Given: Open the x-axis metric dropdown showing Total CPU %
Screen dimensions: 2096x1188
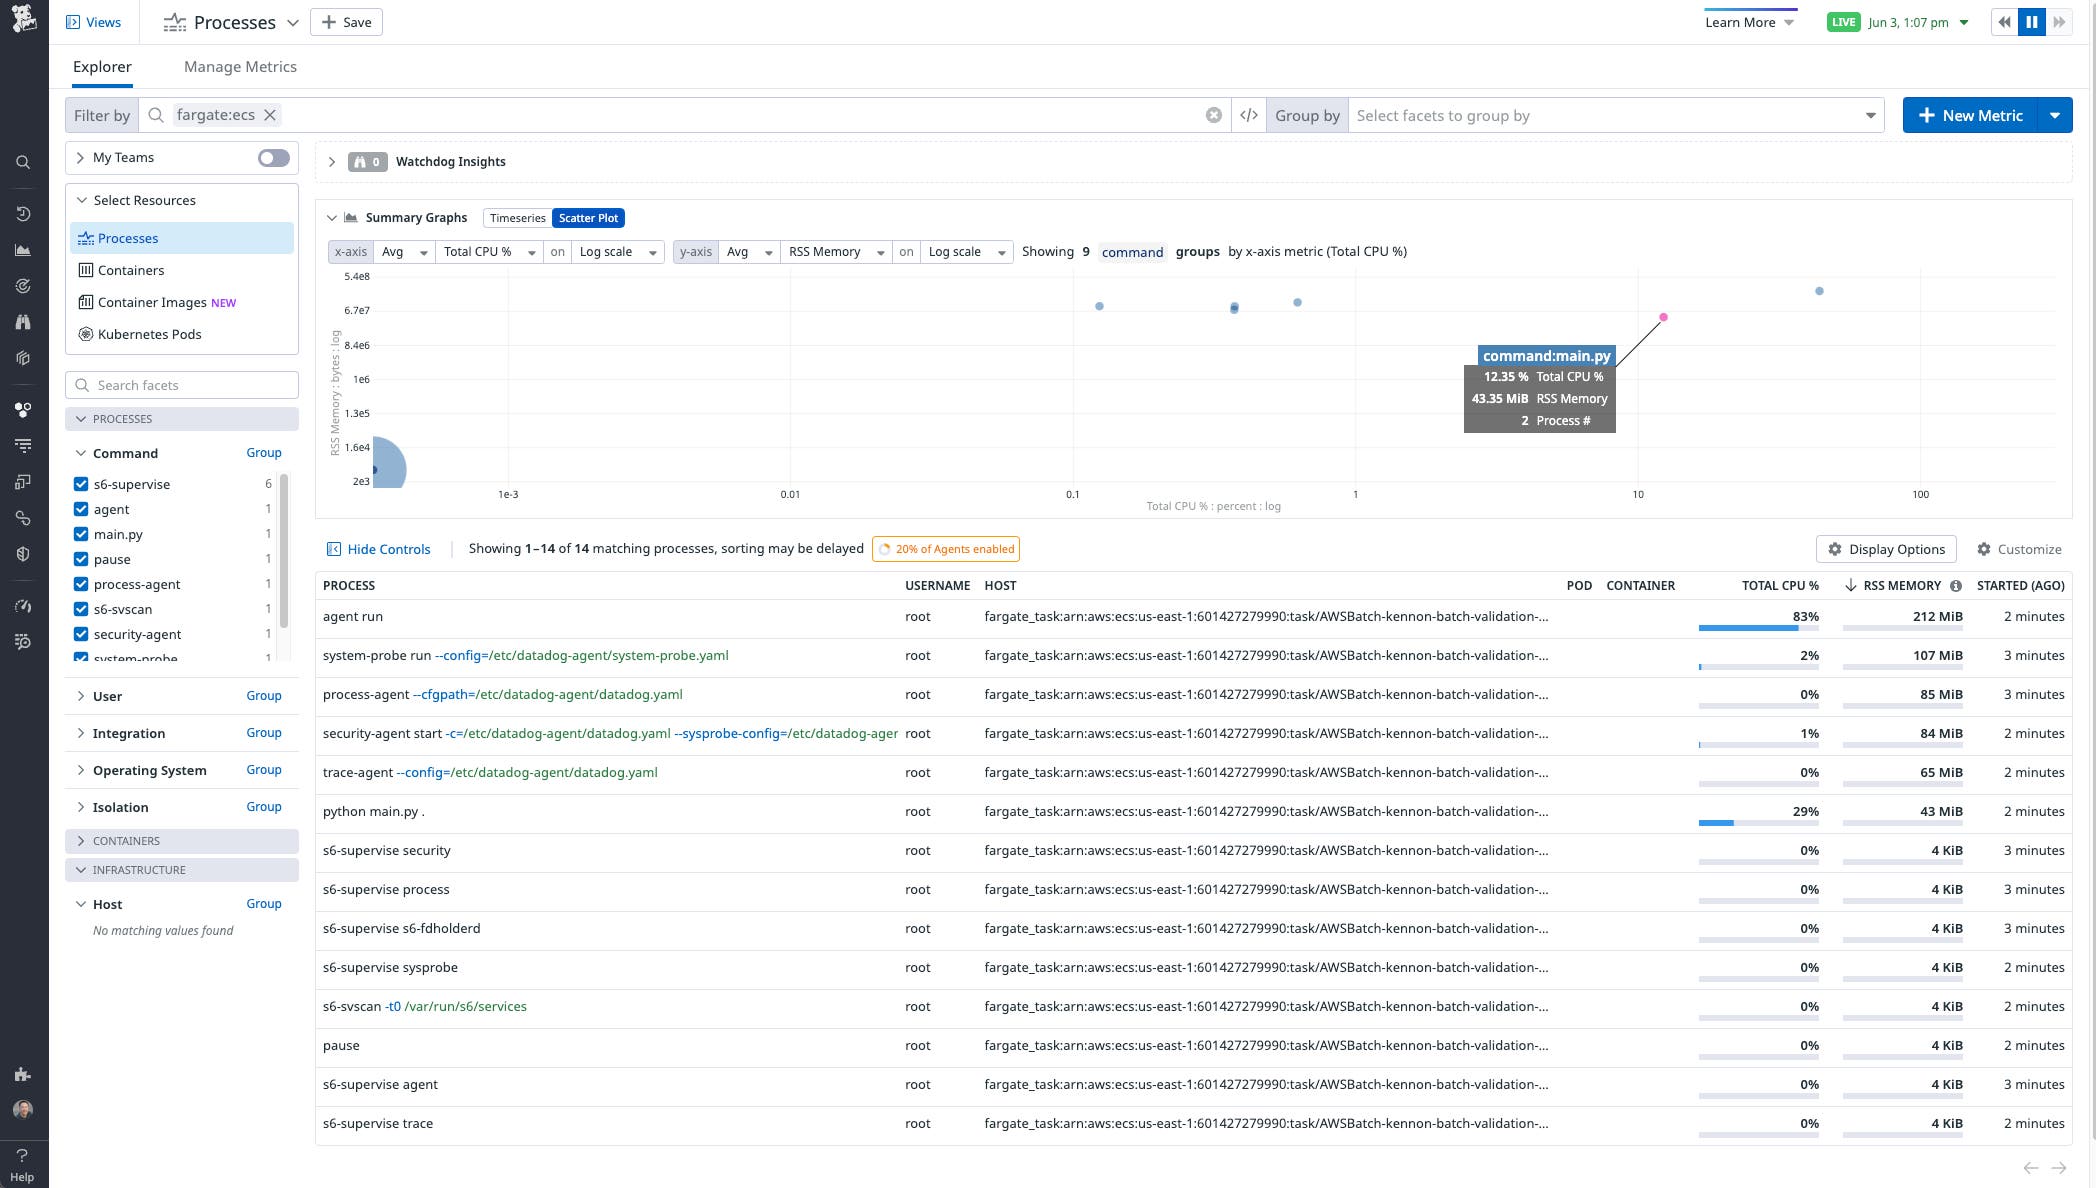Looking at the screenshot, I should [x=489, y=252].
